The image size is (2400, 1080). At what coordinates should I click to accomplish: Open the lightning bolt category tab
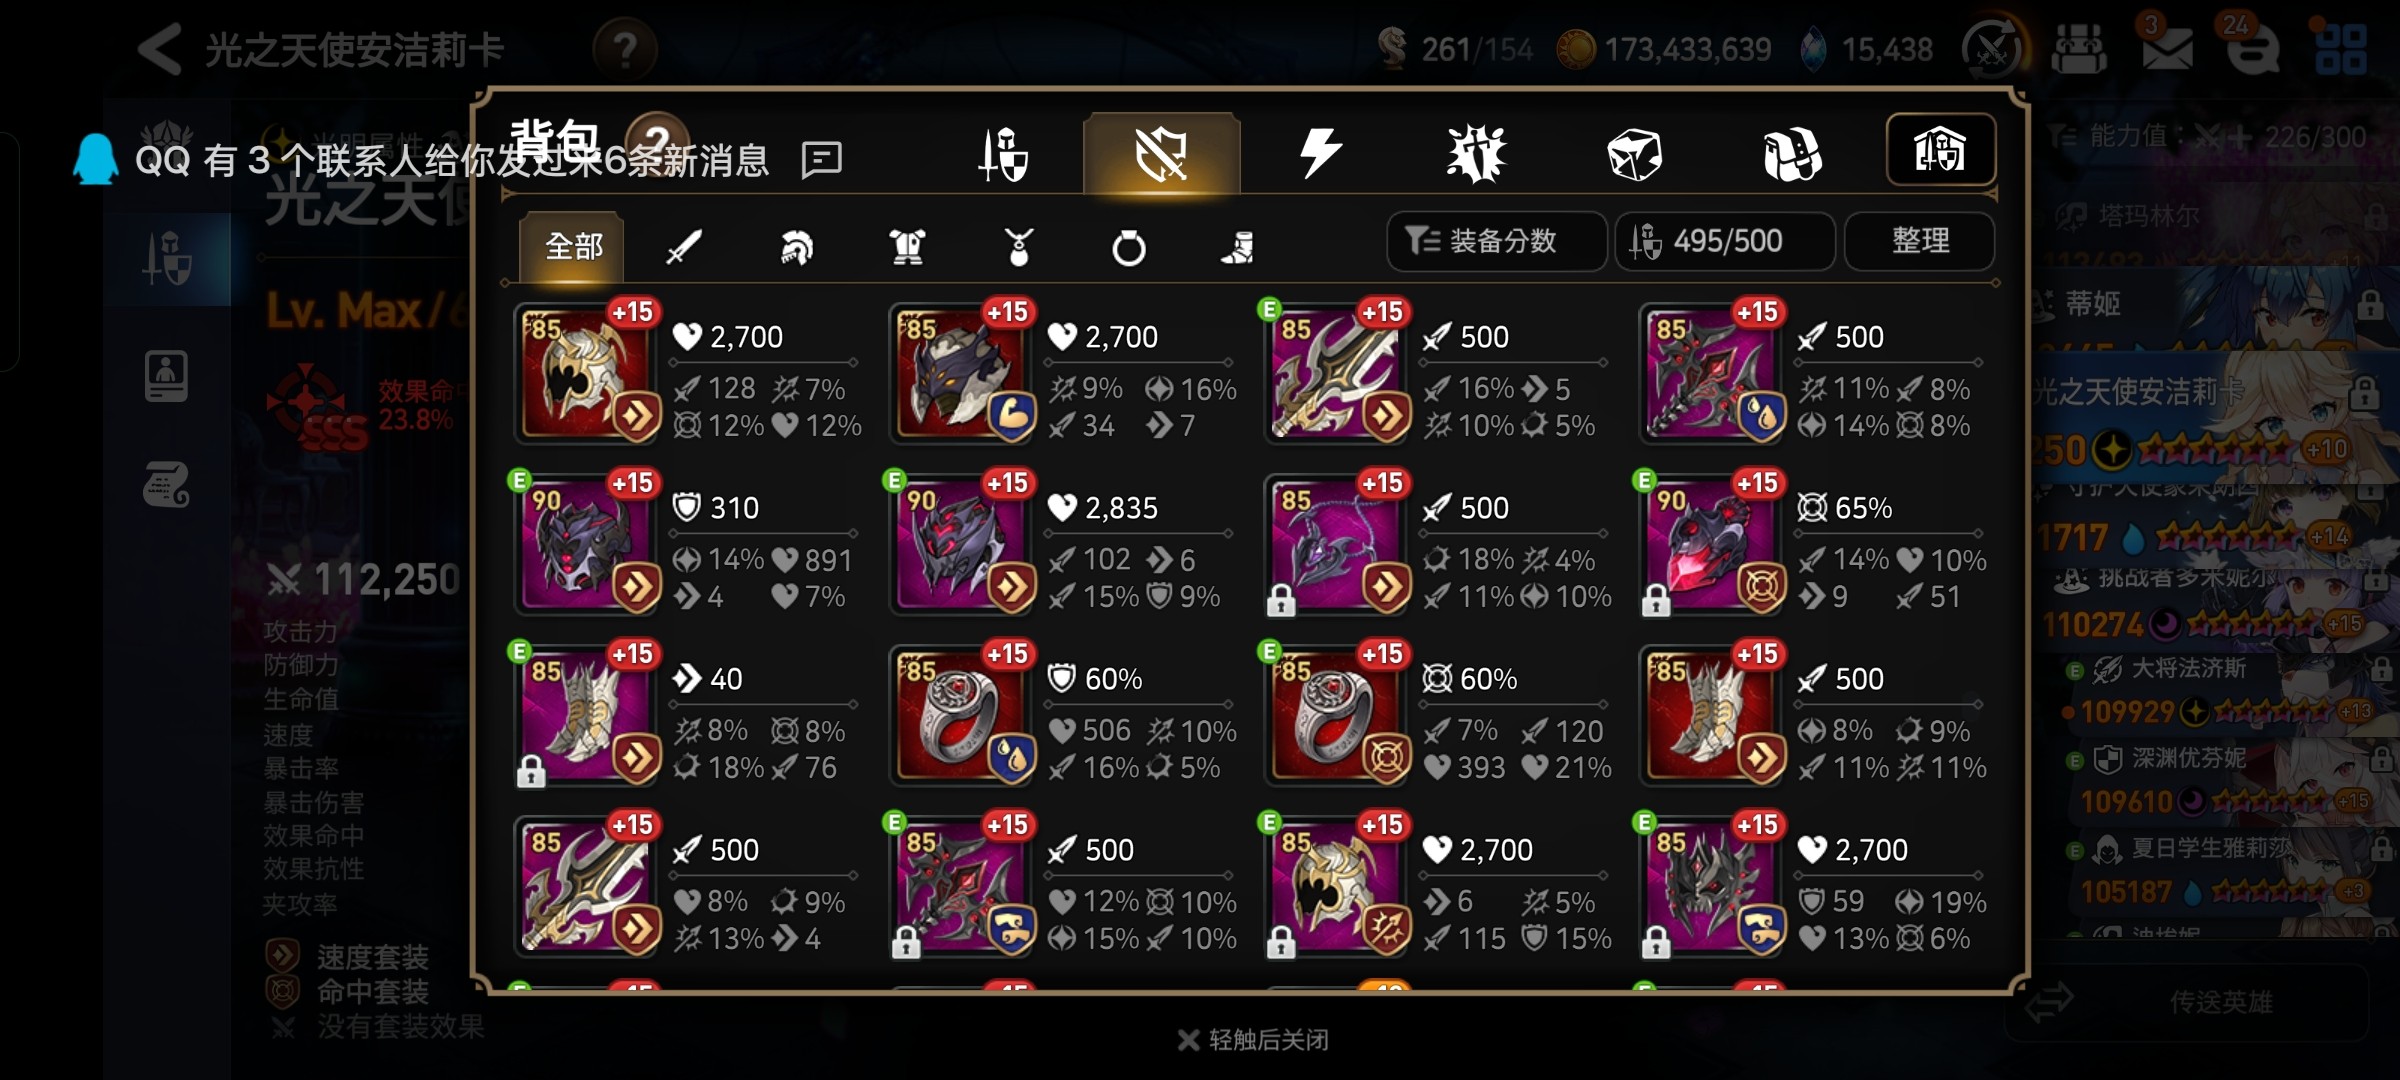[x=1320, y=154]
